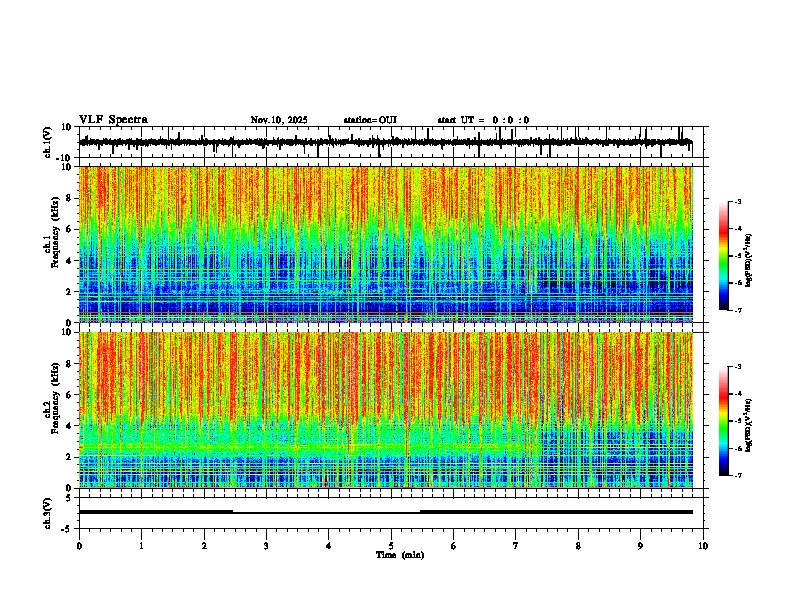The image size is (792, 612).
Task: Click time axis tick label 3
Action: (266, 546)
